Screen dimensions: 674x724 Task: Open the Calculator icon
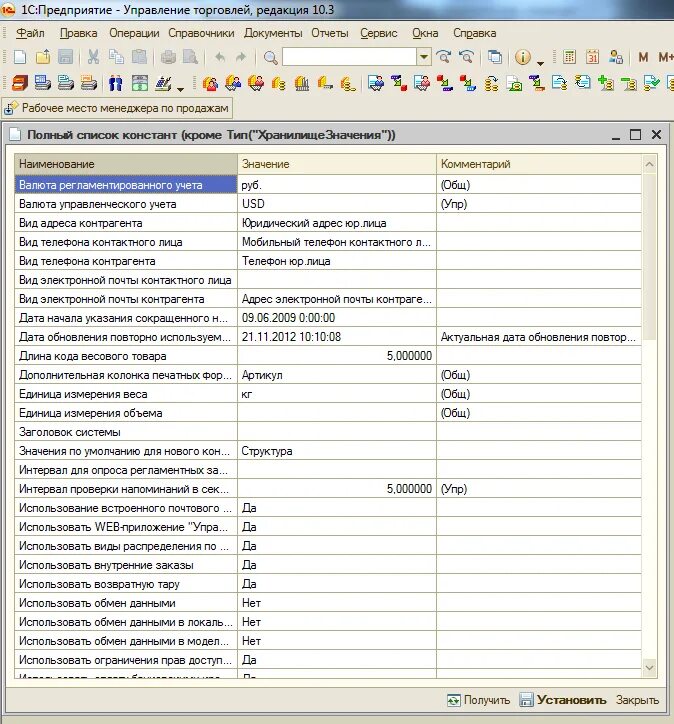pyautogui.click(x=570, y=57)
